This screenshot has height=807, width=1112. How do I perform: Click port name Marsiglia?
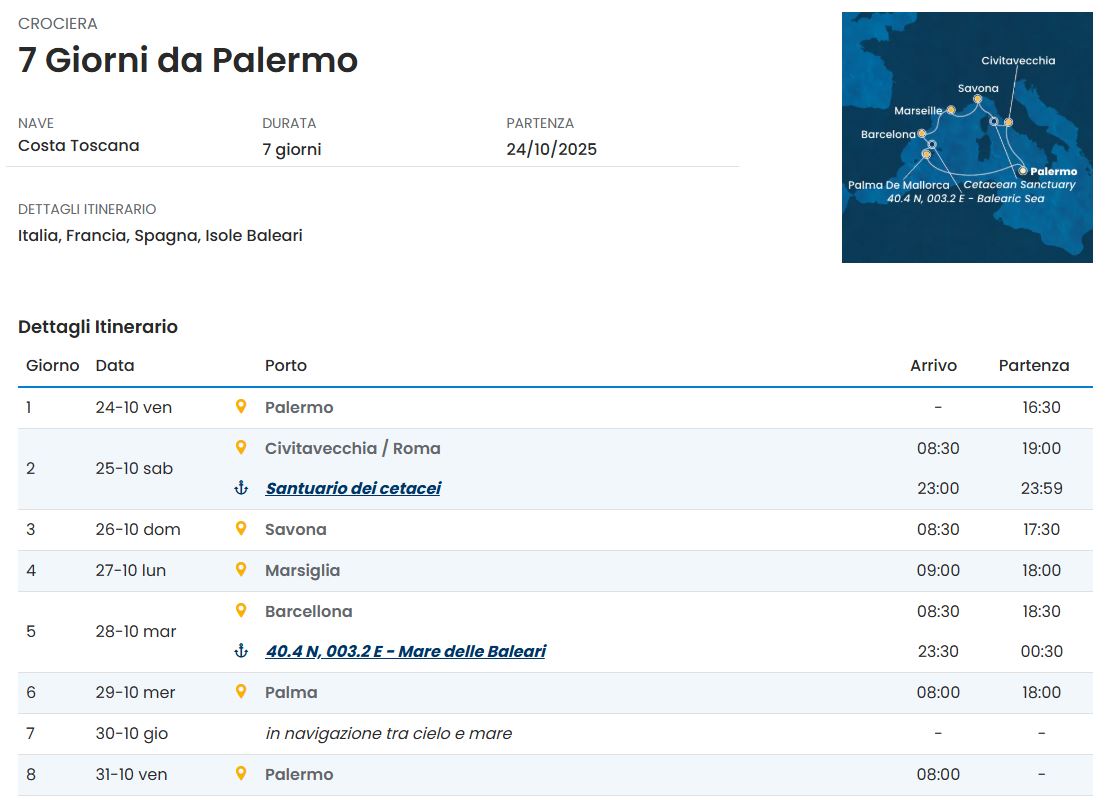(302, 570)
